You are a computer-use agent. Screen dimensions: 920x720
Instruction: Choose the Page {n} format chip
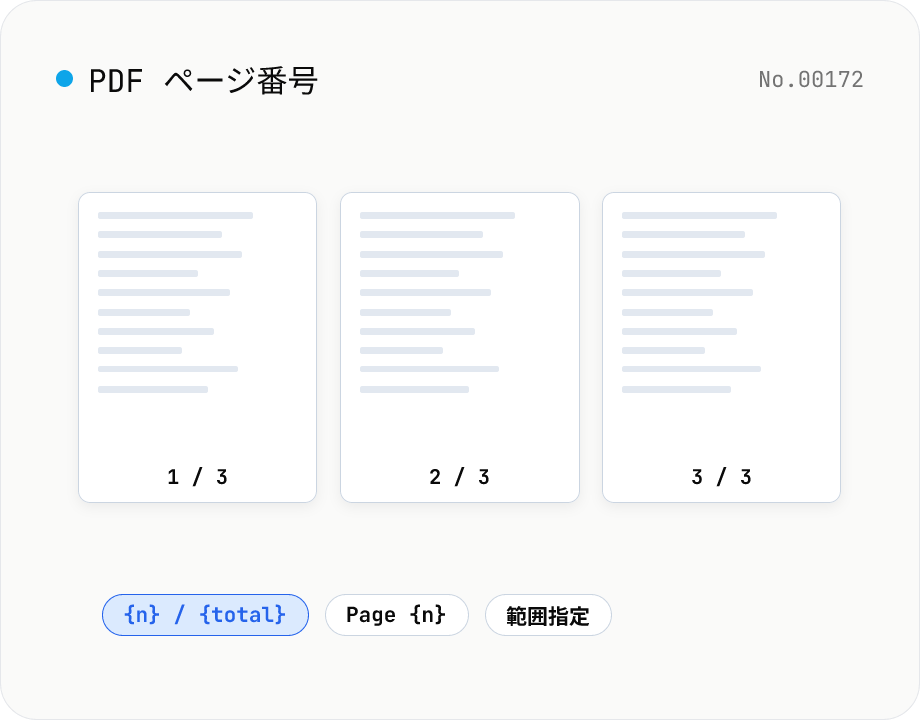tap(397, 615)
